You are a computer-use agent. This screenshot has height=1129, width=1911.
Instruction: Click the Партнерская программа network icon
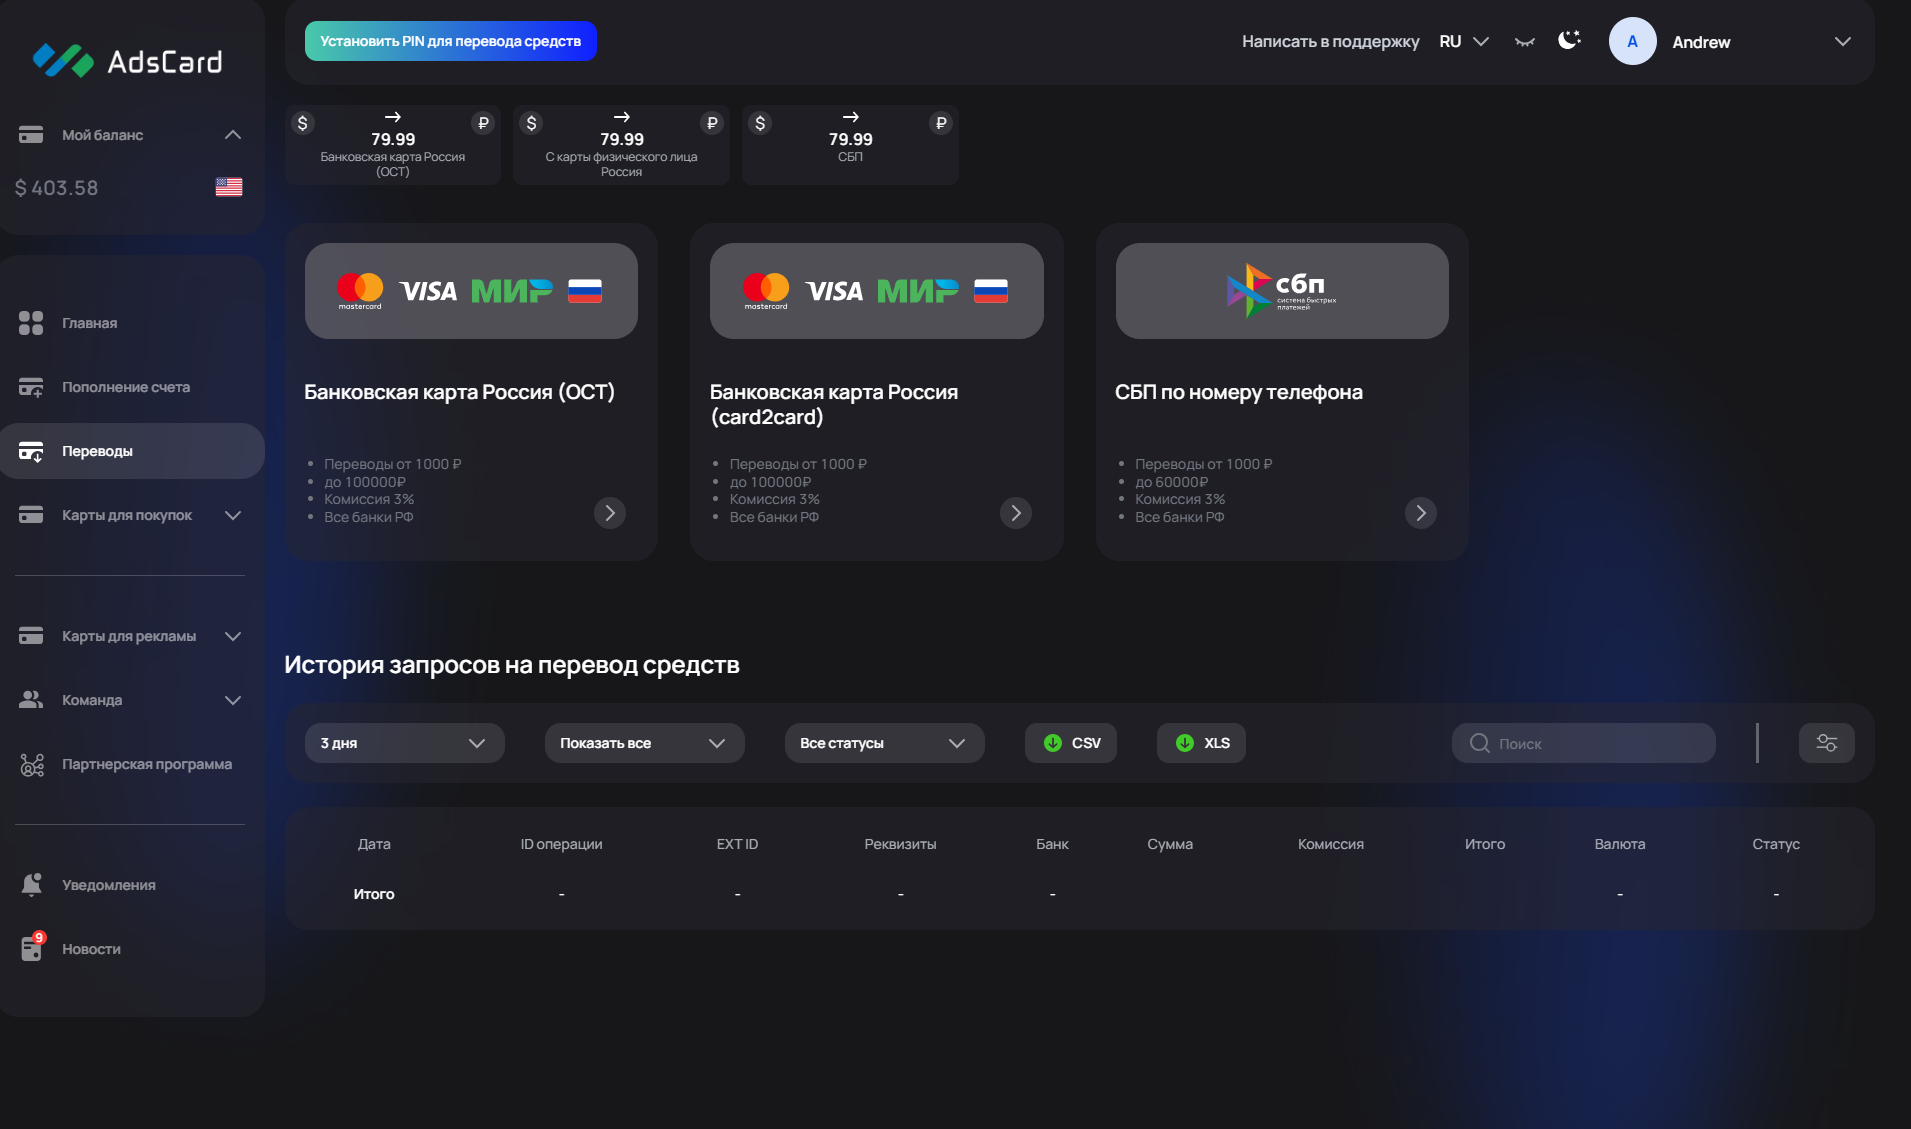[32, 765]
